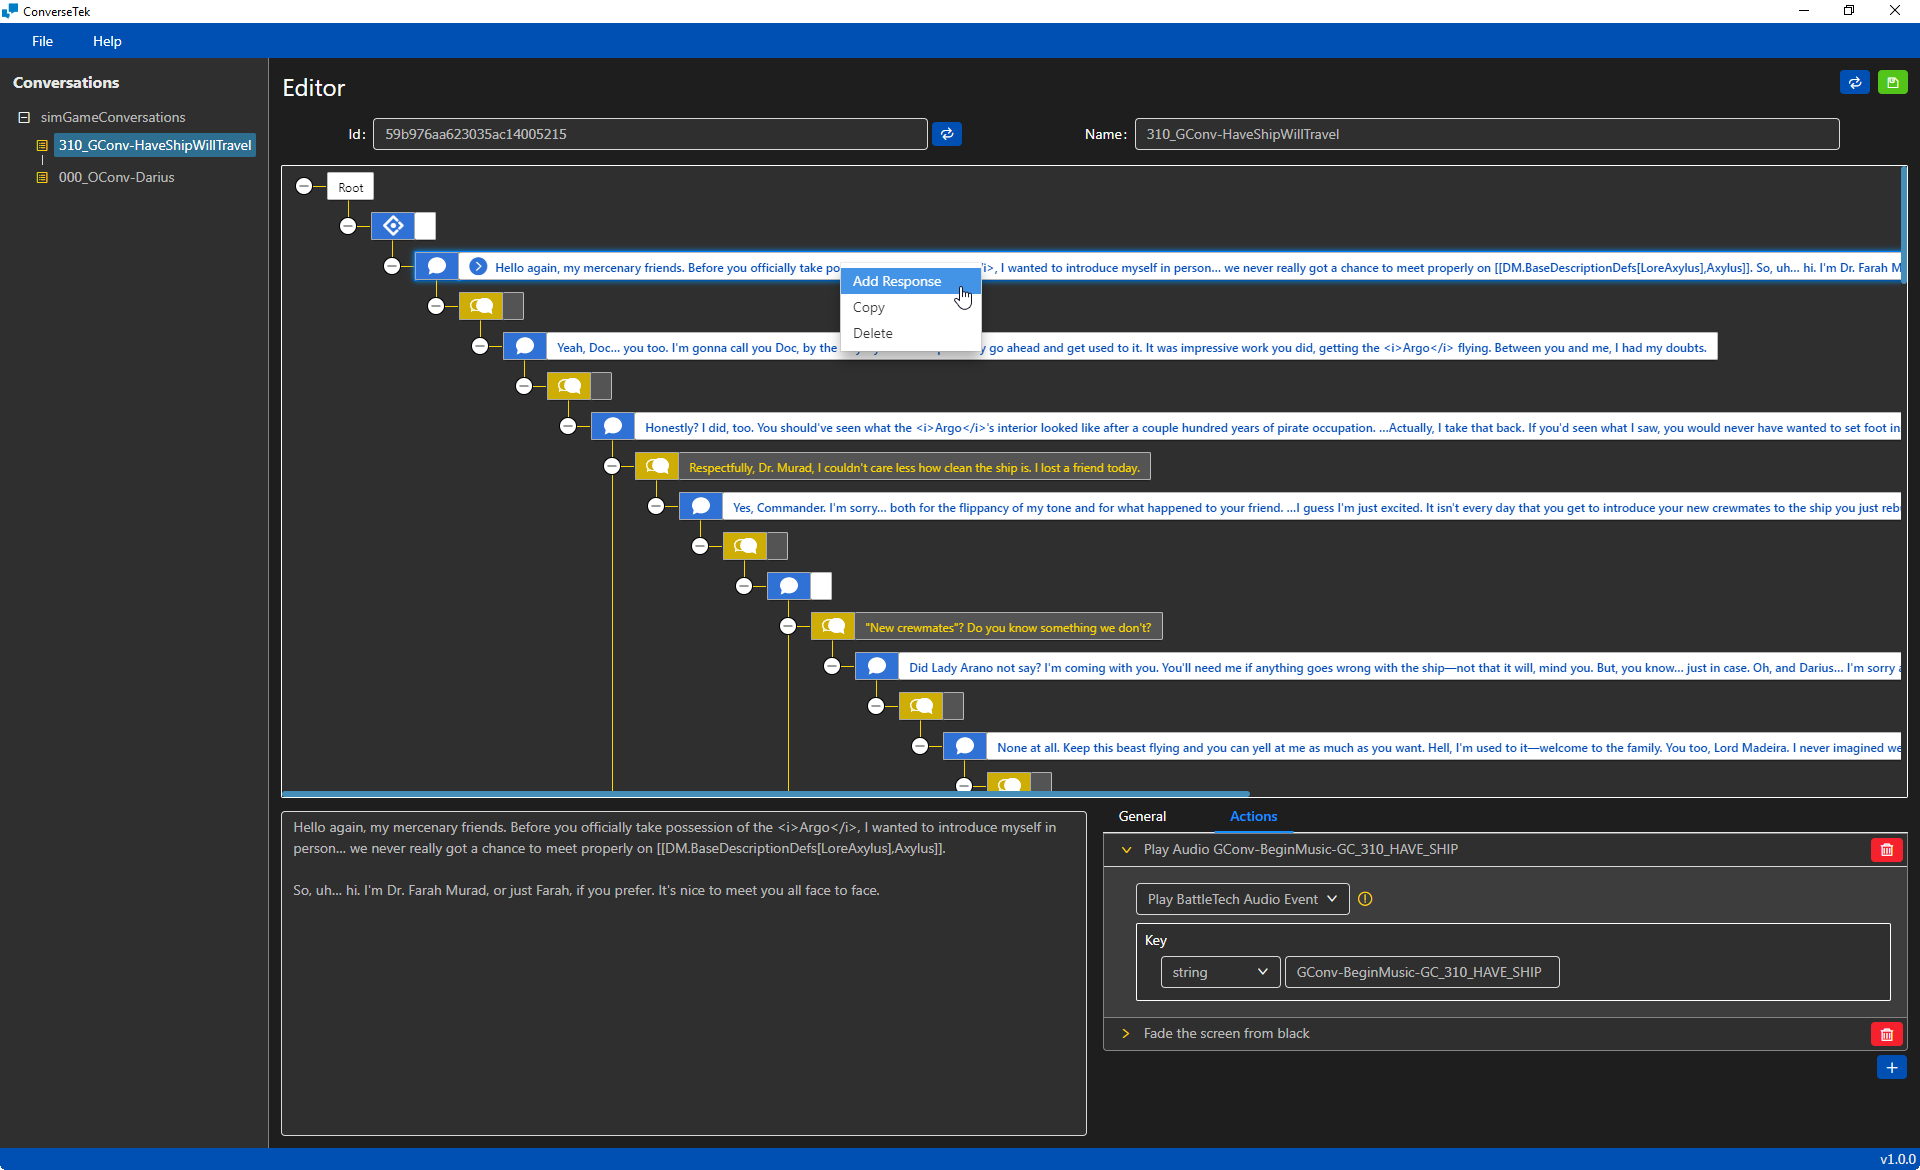Click the blue diamond root node icon

click(x=393, y=226)
